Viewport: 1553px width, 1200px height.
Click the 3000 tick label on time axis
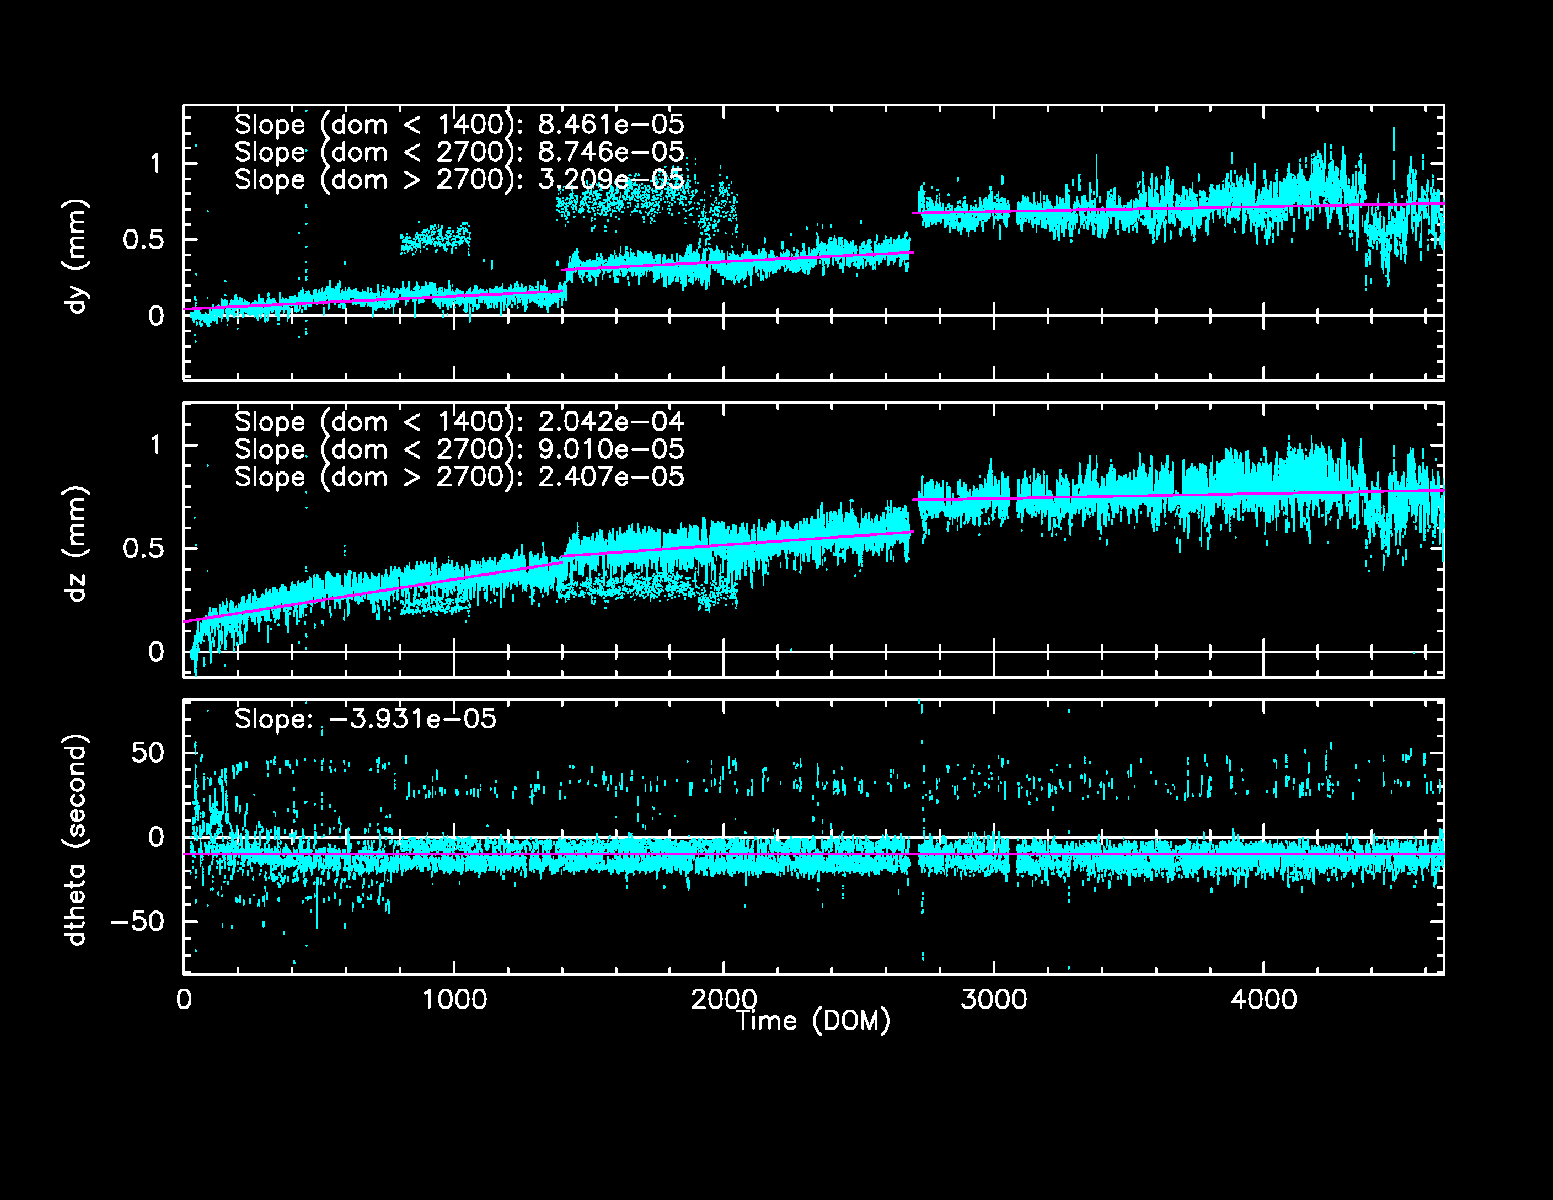993,1000
